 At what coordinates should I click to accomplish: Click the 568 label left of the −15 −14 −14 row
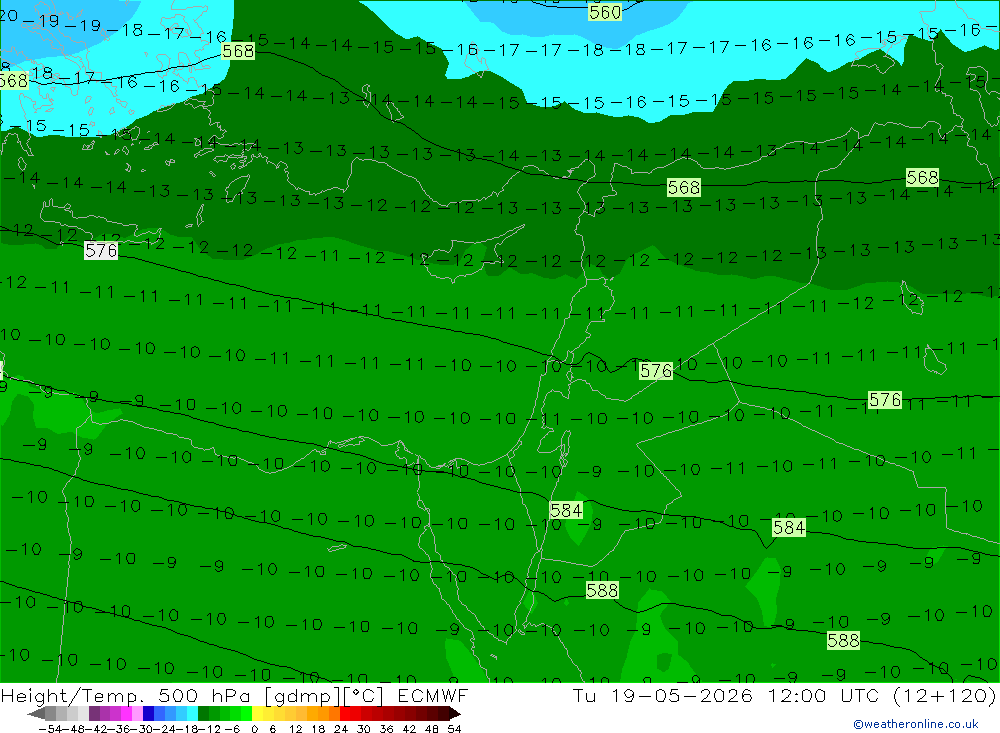(238, 50)
